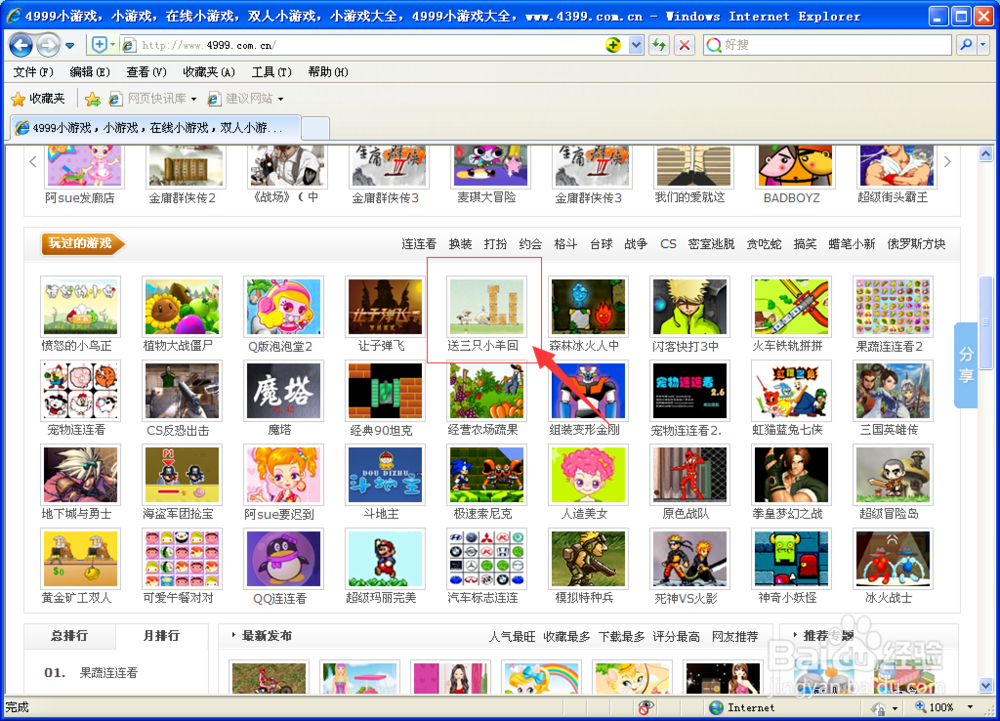Open the 100% zoom level dropdown
This screenshot has height=721, width=1000.
tap(971, 708)
